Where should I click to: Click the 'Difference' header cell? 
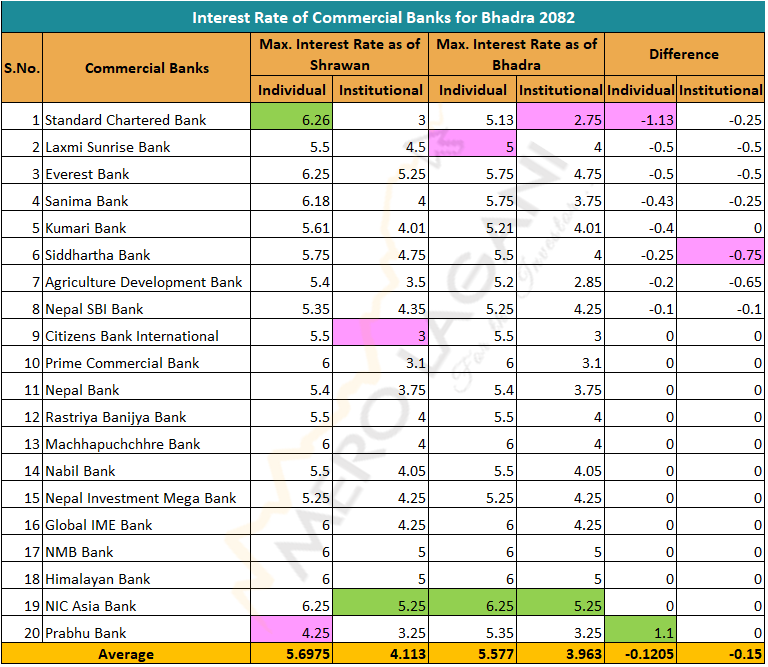[684, 54]
